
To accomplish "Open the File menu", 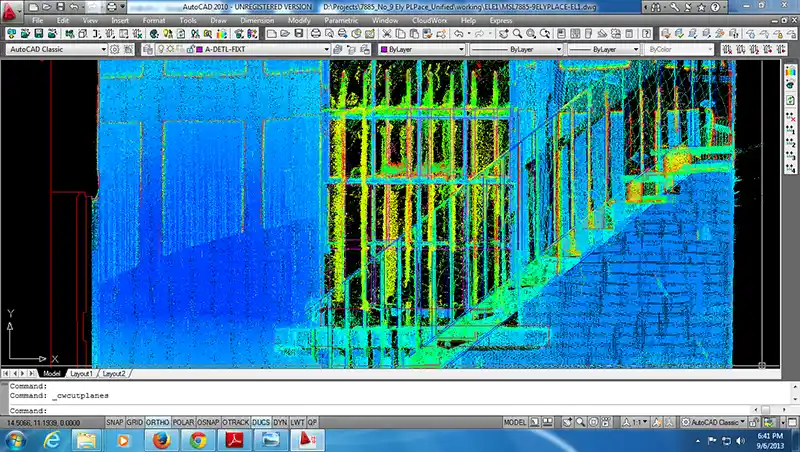I will click(38, 20).
